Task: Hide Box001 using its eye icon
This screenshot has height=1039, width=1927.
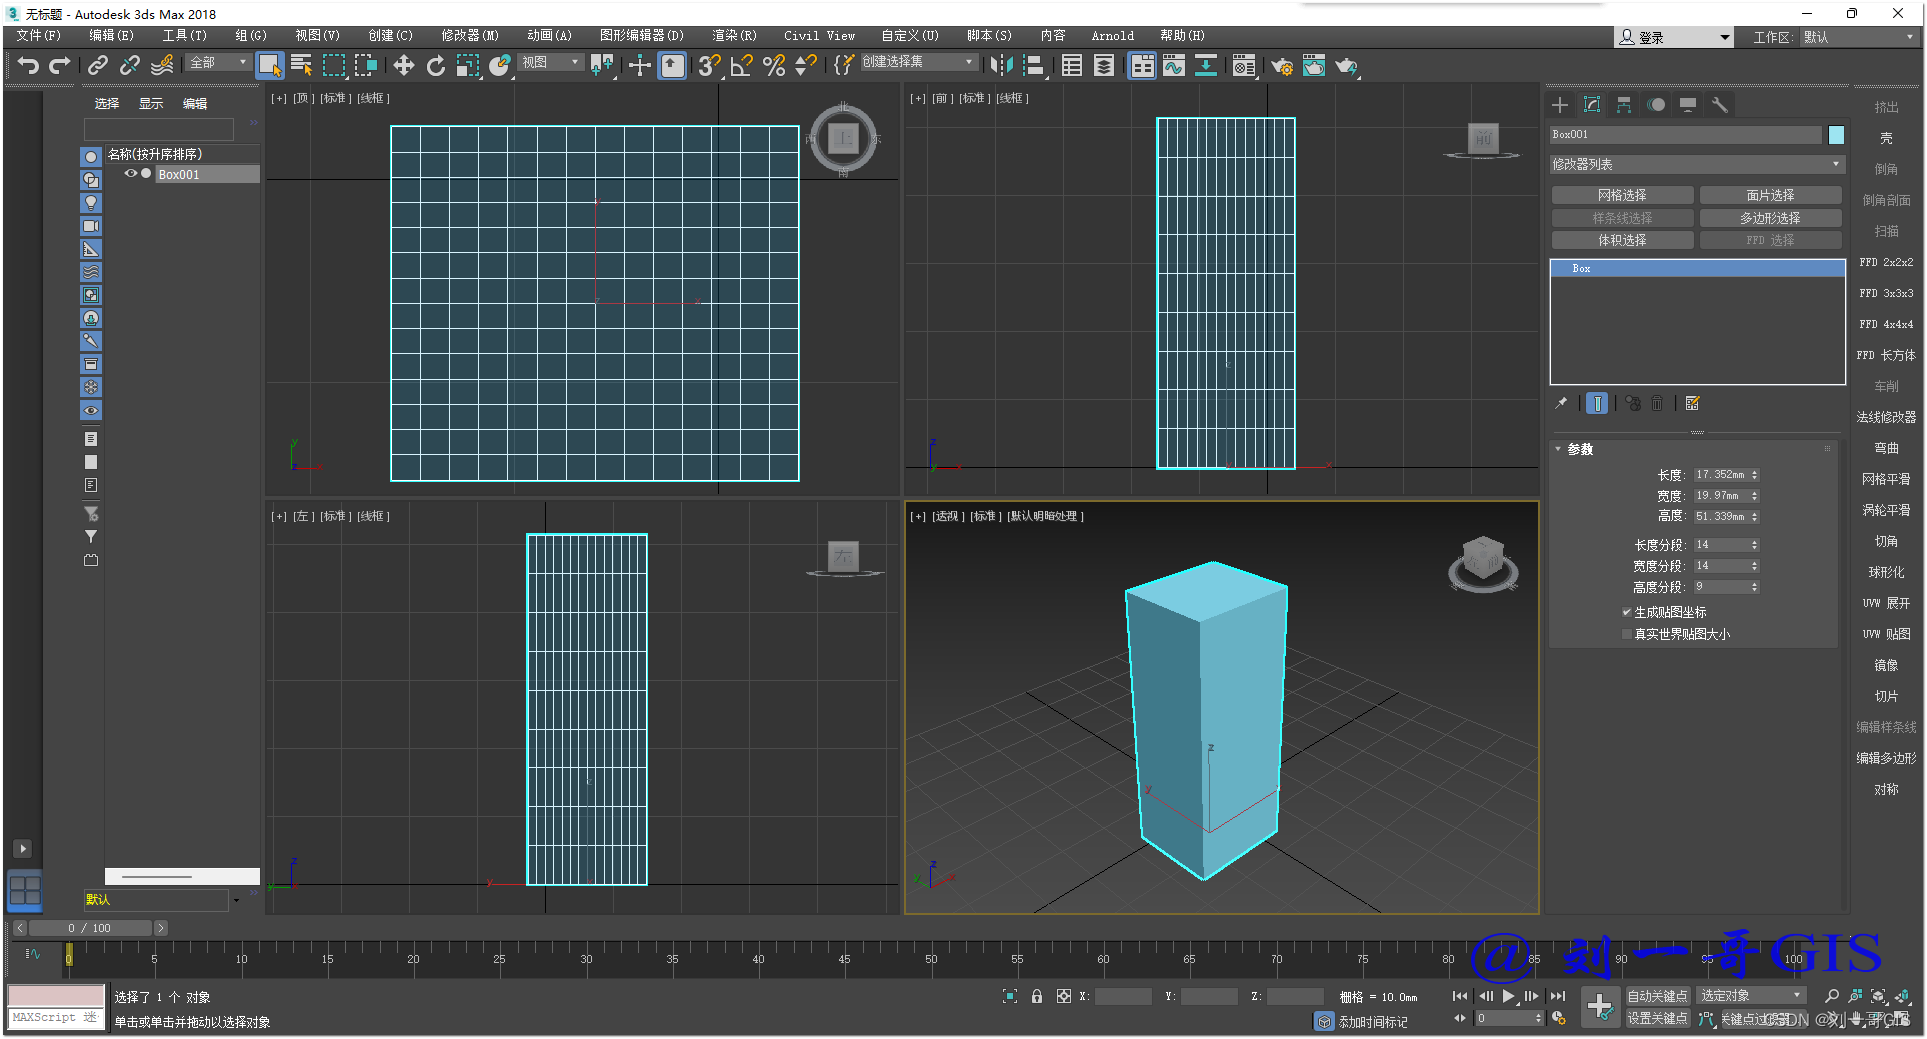Action: (x=130, y=174)
